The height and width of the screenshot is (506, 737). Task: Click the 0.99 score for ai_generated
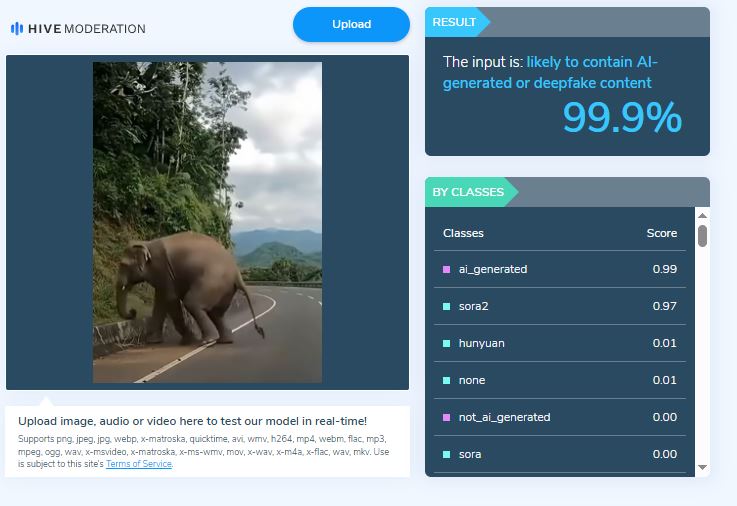tap(664, 269)
